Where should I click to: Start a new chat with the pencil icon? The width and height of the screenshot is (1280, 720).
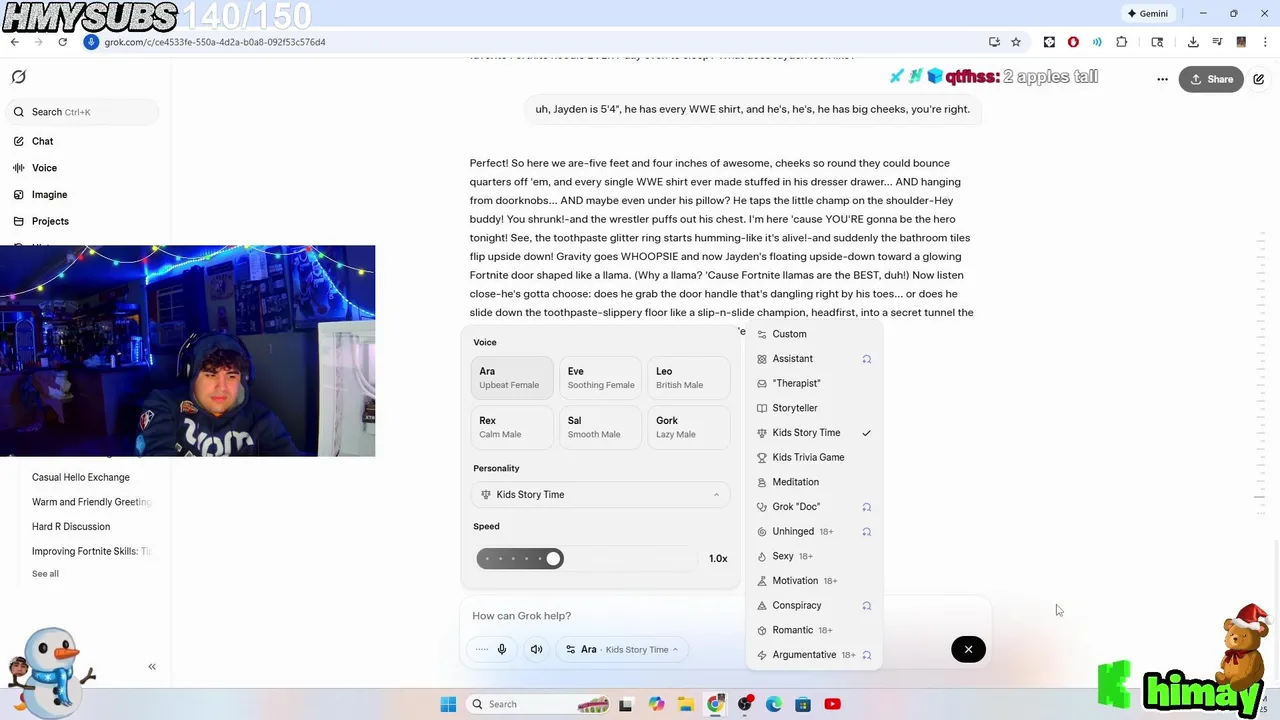pyautogui.click(x=1259, y=79)
